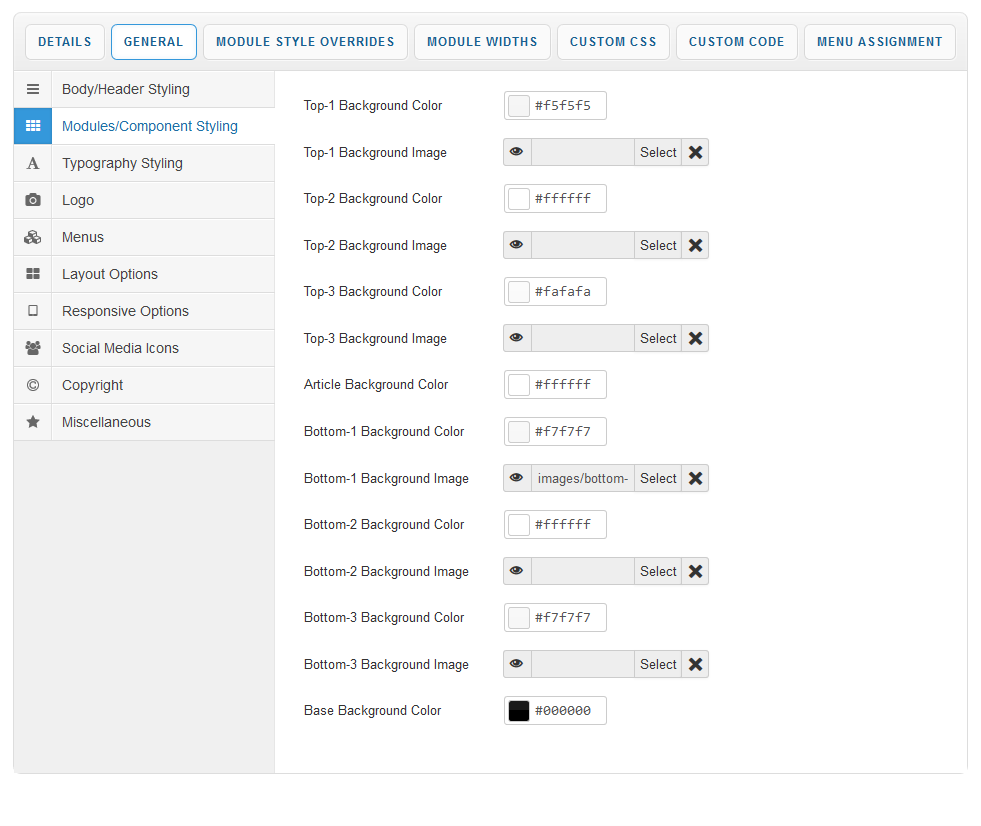The width and height of the screenshot is (981, 826).
Task: Open Base Background Color black swatch
Action: point(519,711)
